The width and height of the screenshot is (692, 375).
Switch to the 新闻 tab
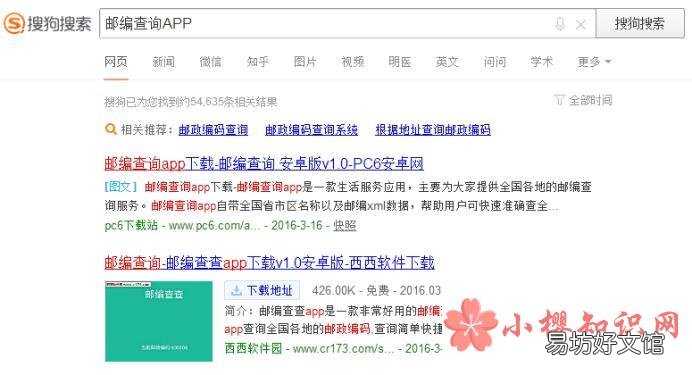163,62
